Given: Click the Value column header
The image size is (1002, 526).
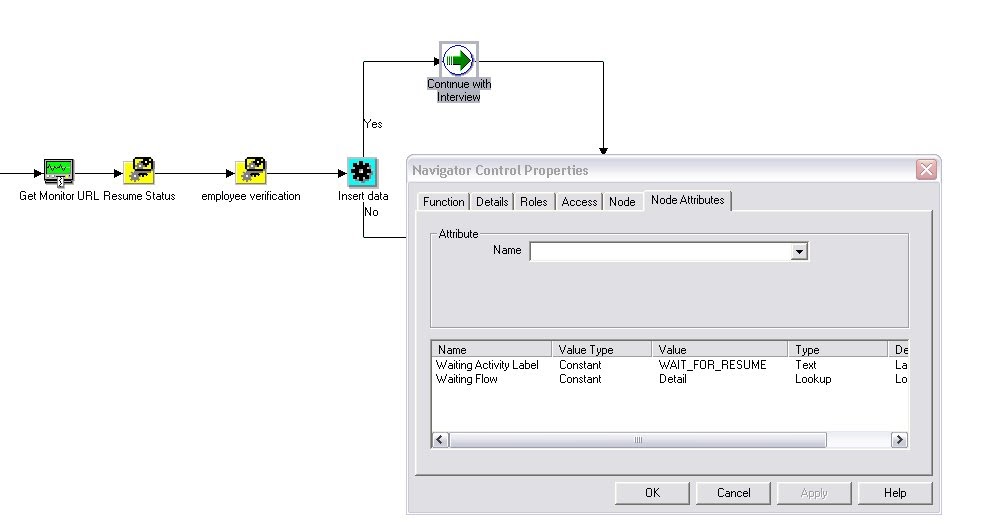Looking at the screenshot, I should tap(720, 350).
